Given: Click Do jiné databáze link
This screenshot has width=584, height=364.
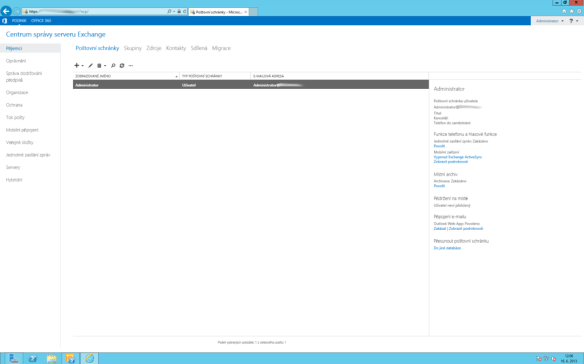Looking at the screenshot, I should (x=447, y=248).
